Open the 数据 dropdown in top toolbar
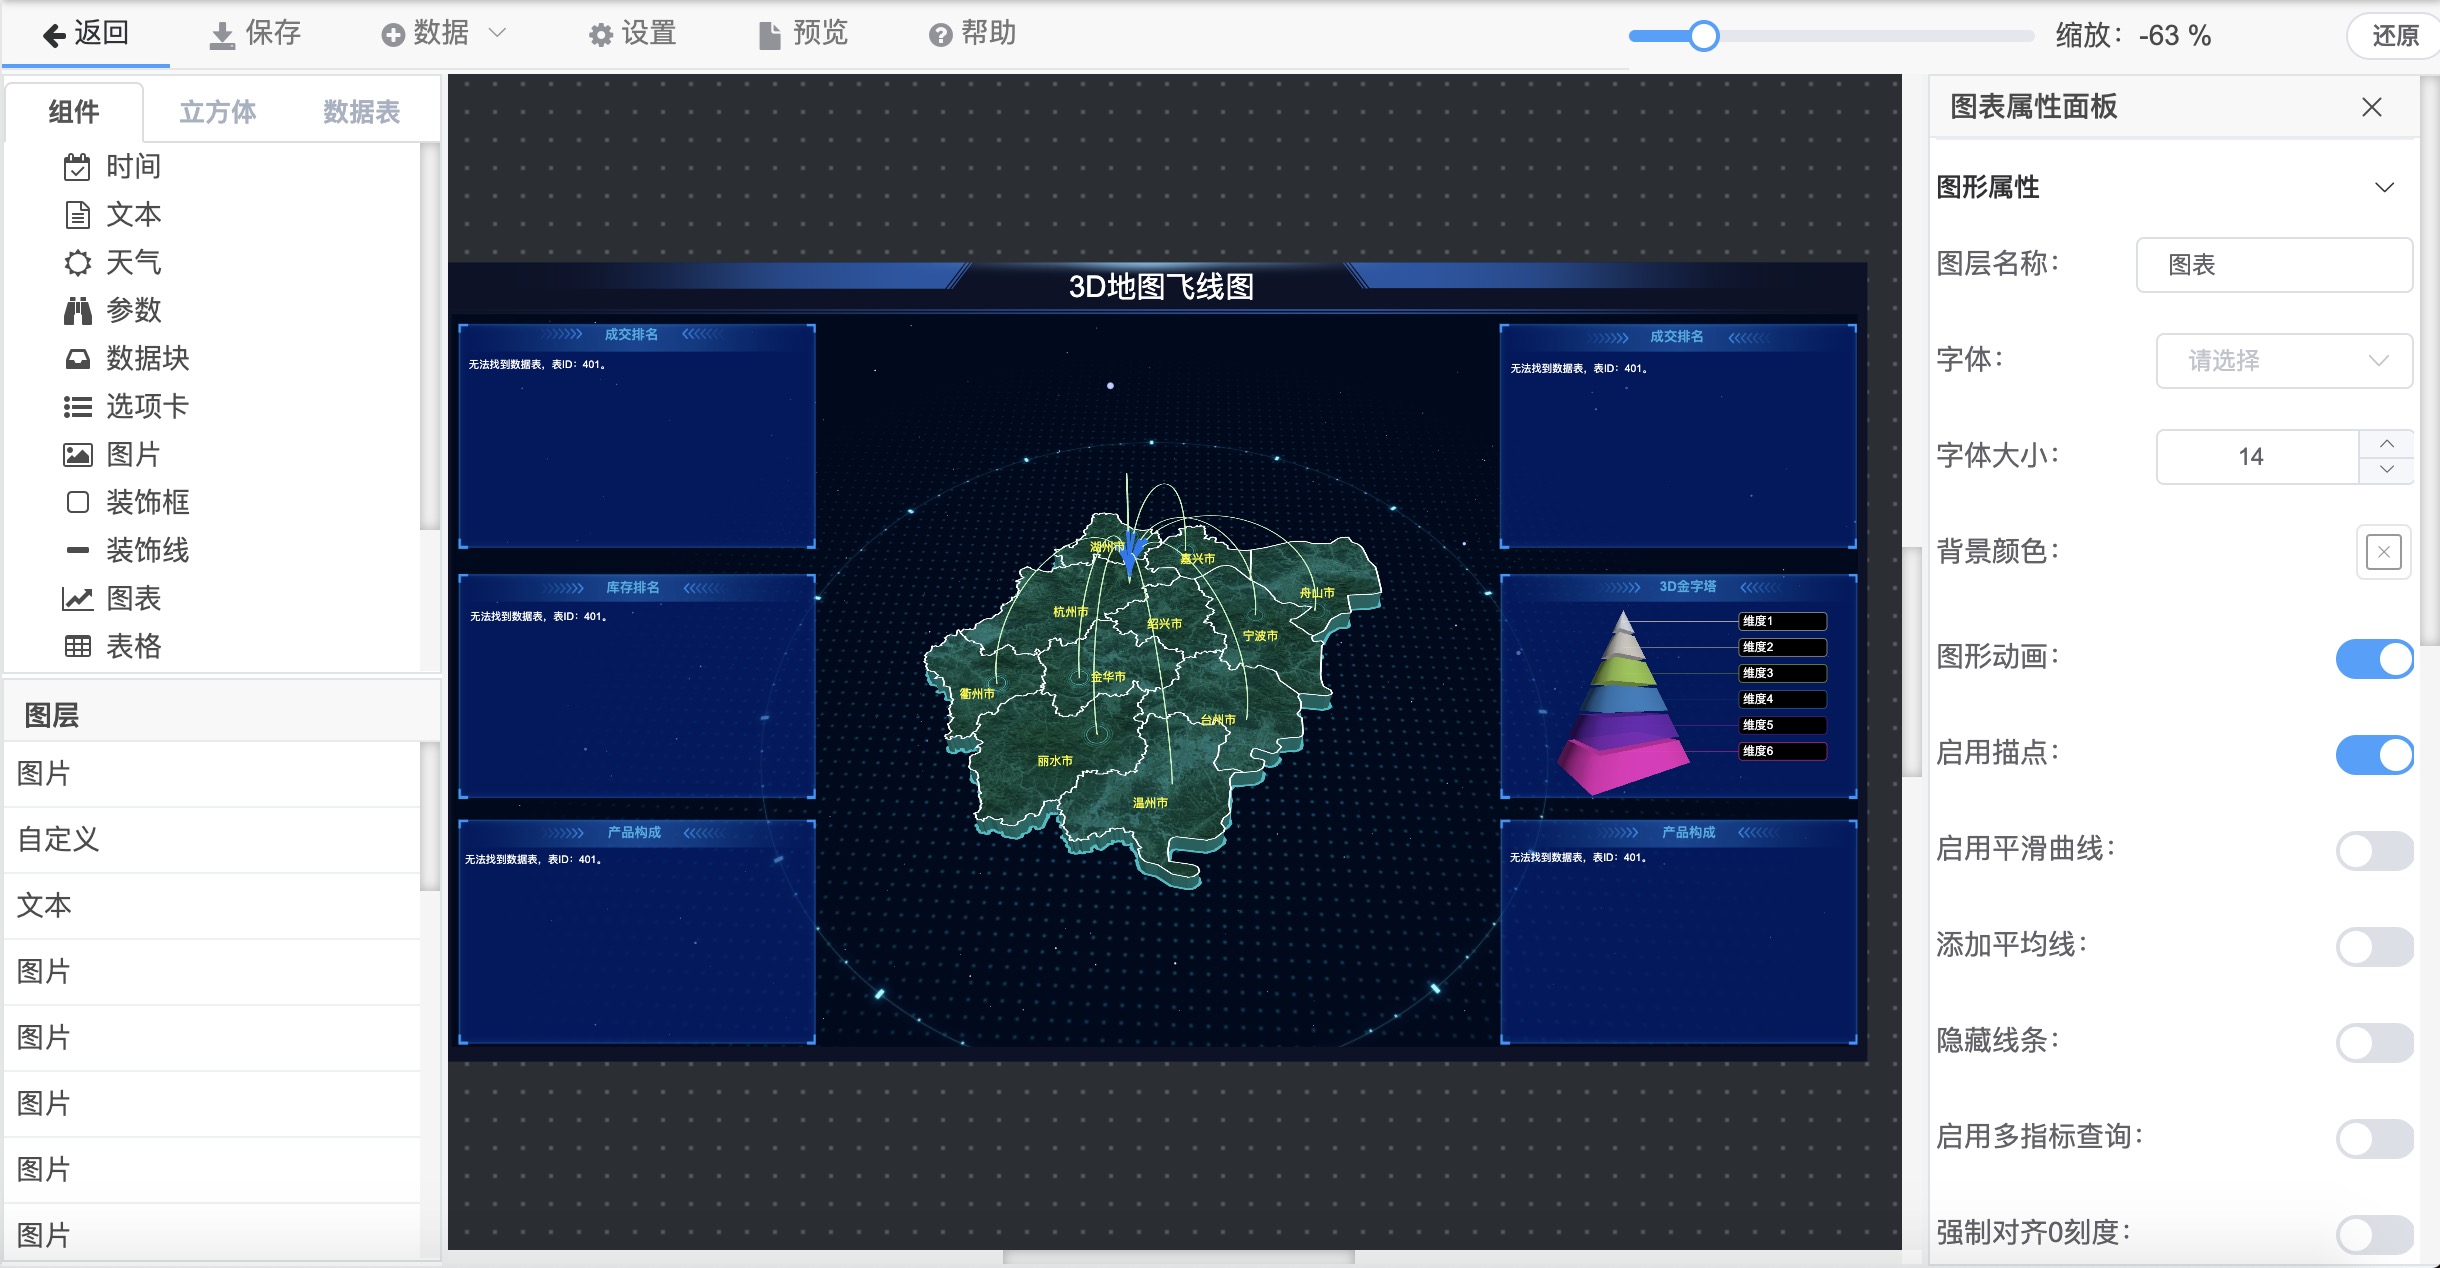Image resolution: width=2440 pixels, height=1268 pixels. 444,34
